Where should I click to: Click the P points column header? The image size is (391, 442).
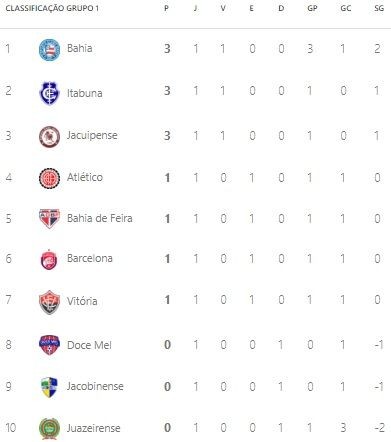coord(166,8)
